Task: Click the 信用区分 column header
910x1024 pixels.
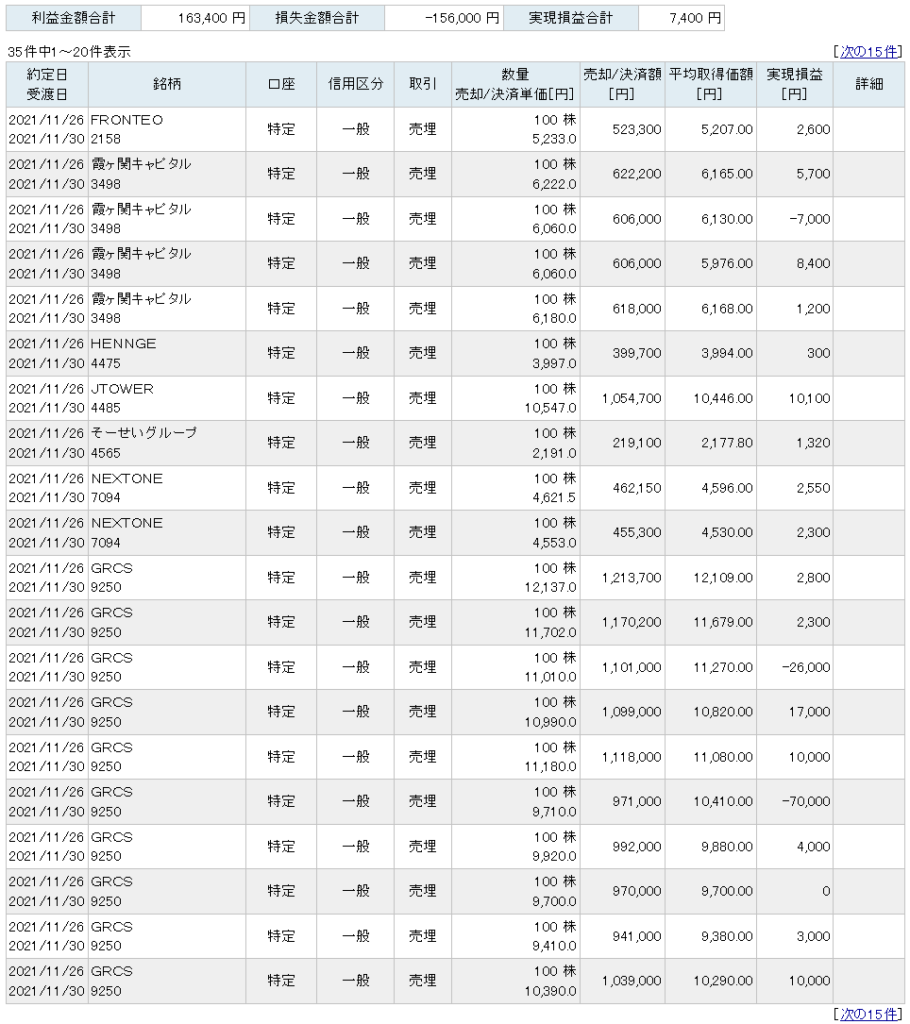Action: click(355, 84)
